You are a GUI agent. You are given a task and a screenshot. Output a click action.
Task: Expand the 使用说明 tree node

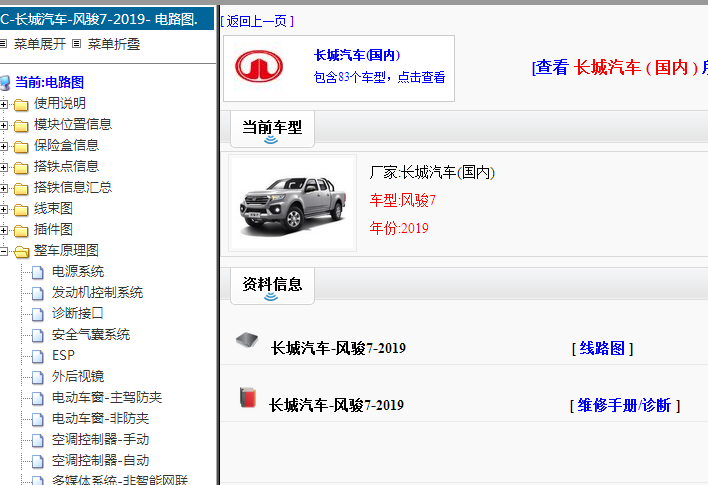point(3,104)
